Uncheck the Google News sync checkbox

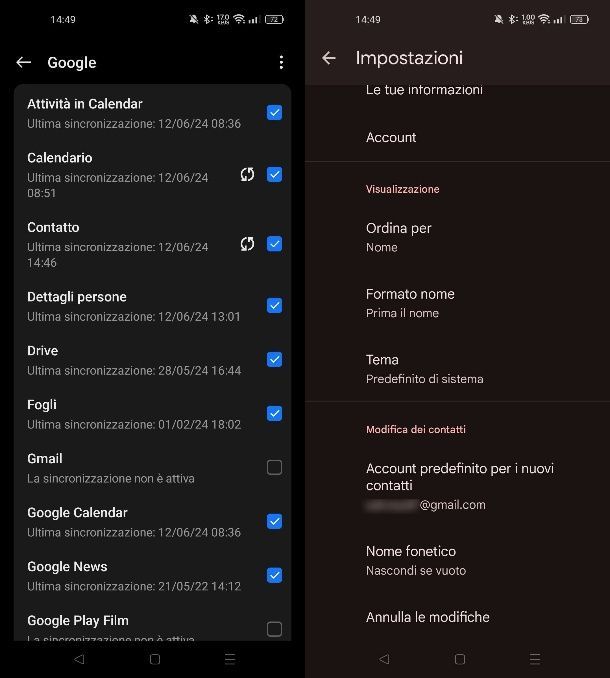[275, 576]
